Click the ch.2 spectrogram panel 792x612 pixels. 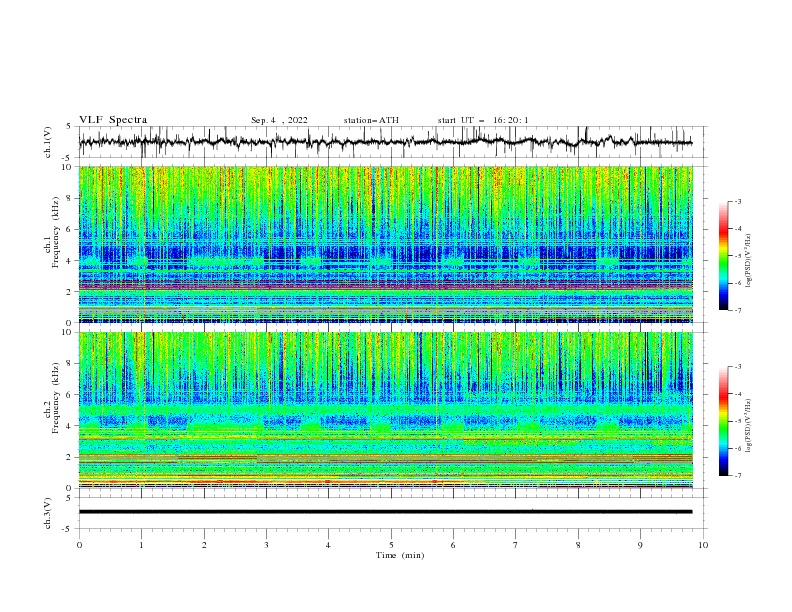click(x=386, y=410)
